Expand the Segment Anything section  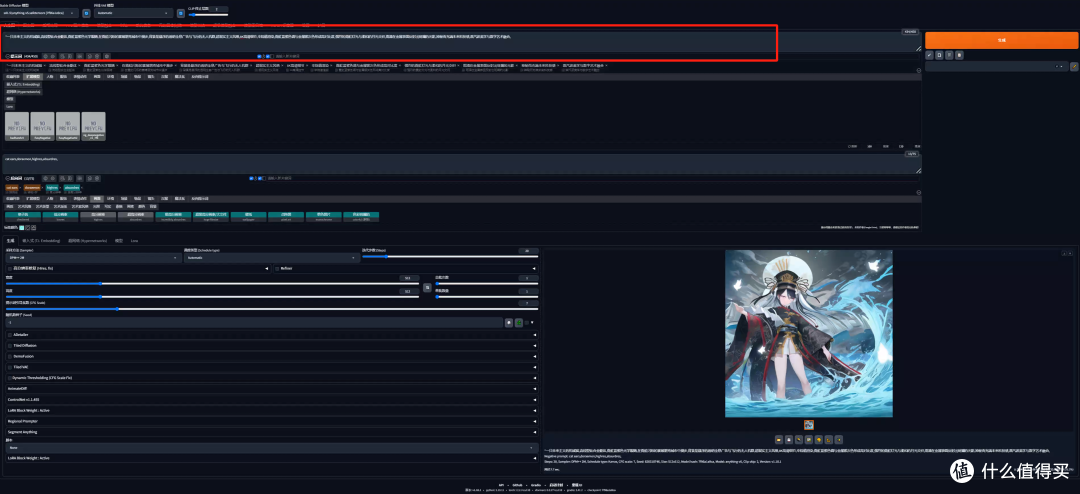click(271, 432)
